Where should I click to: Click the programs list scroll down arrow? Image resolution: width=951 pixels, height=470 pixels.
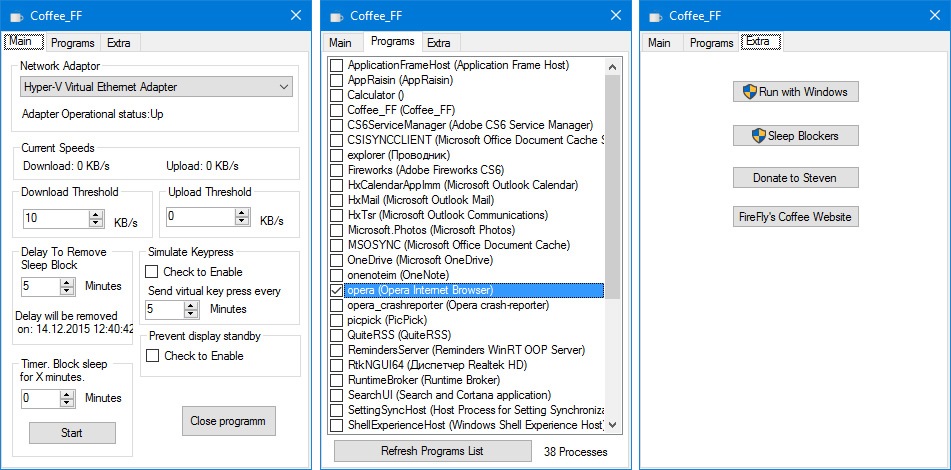point(612,425)
